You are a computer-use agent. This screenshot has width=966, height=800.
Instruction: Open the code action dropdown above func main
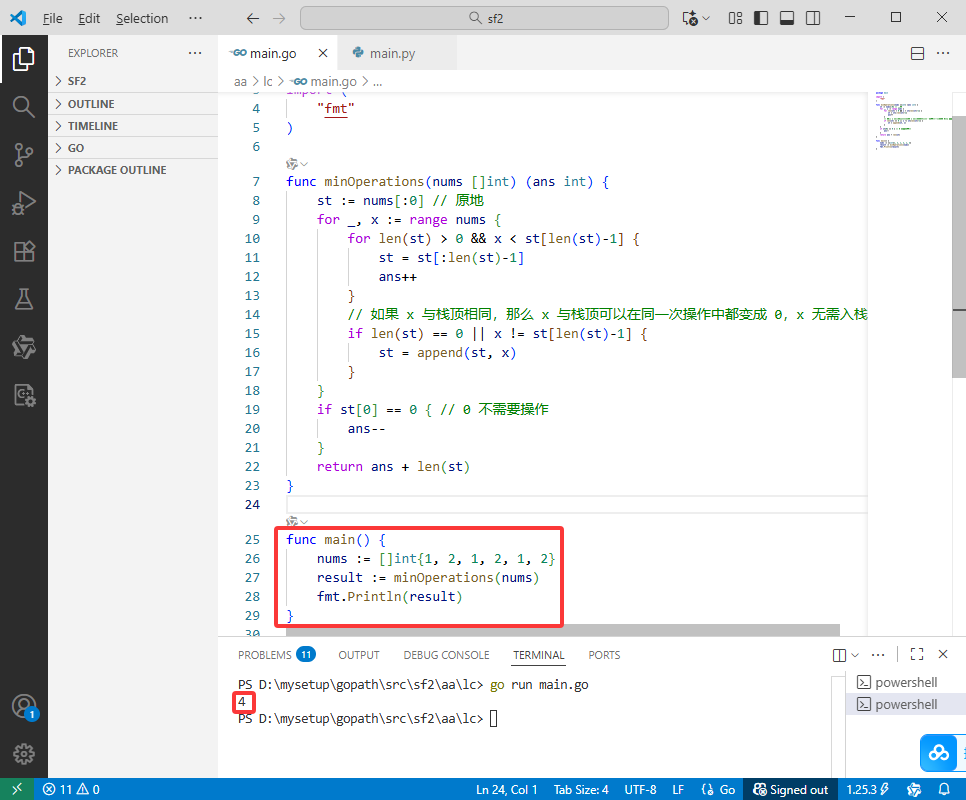click(297, 522)
